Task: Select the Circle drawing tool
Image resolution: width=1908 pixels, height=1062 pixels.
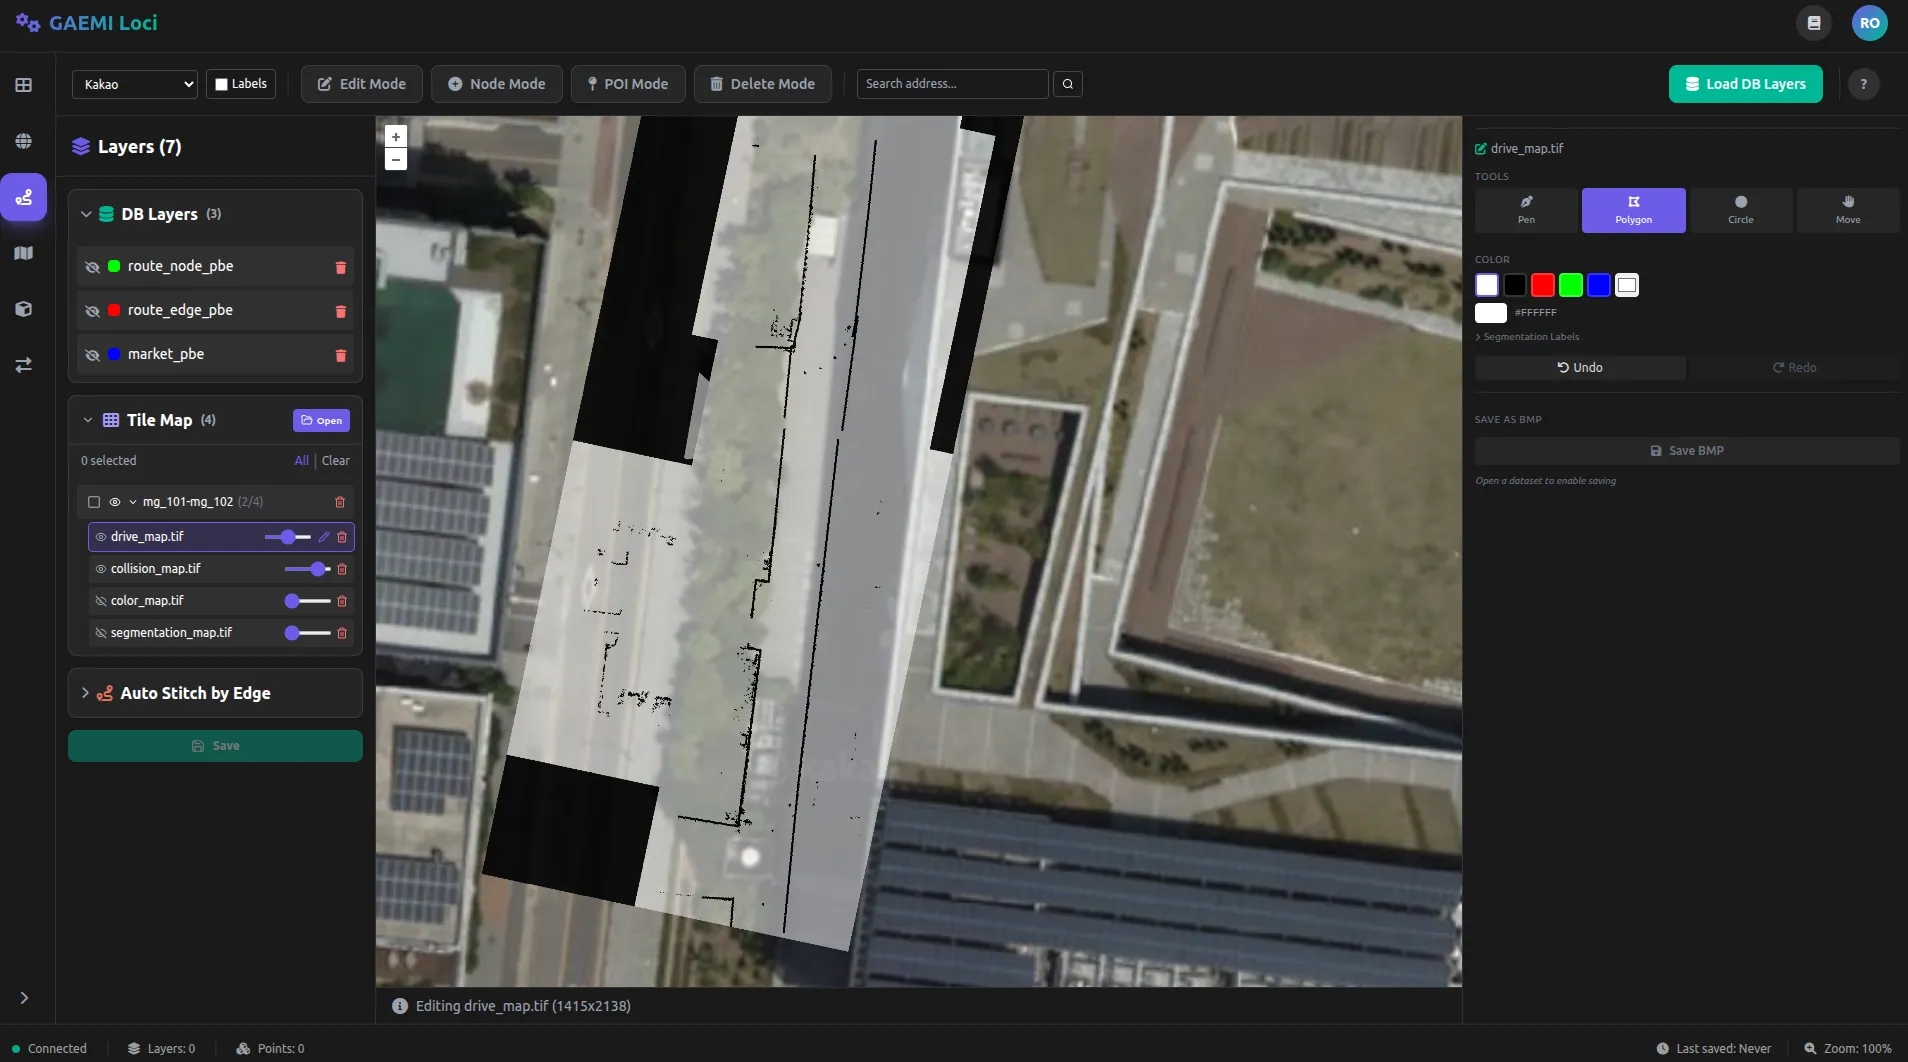Action: coord(1740,210)
